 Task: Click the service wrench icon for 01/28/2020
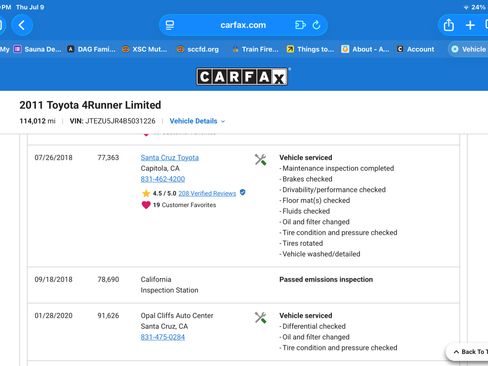260,318
